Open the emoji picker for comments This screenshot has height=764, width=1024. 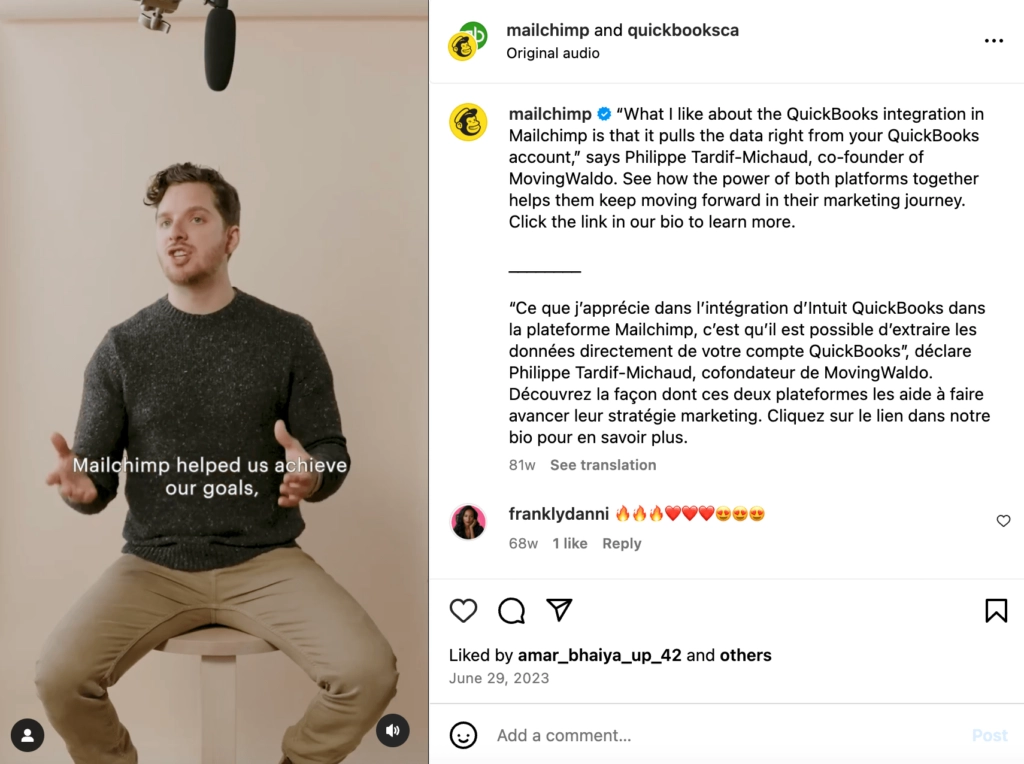point(463,736)
